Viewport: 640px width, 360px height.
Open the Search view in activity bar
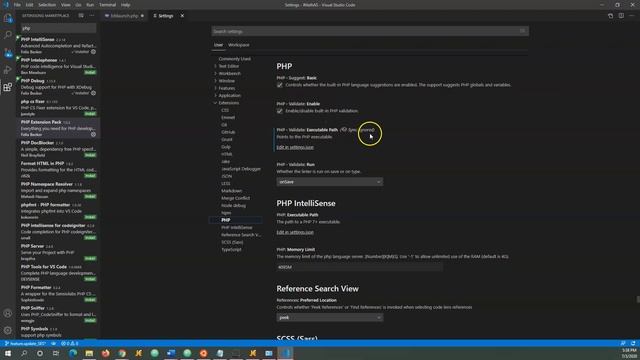point(8,35)
